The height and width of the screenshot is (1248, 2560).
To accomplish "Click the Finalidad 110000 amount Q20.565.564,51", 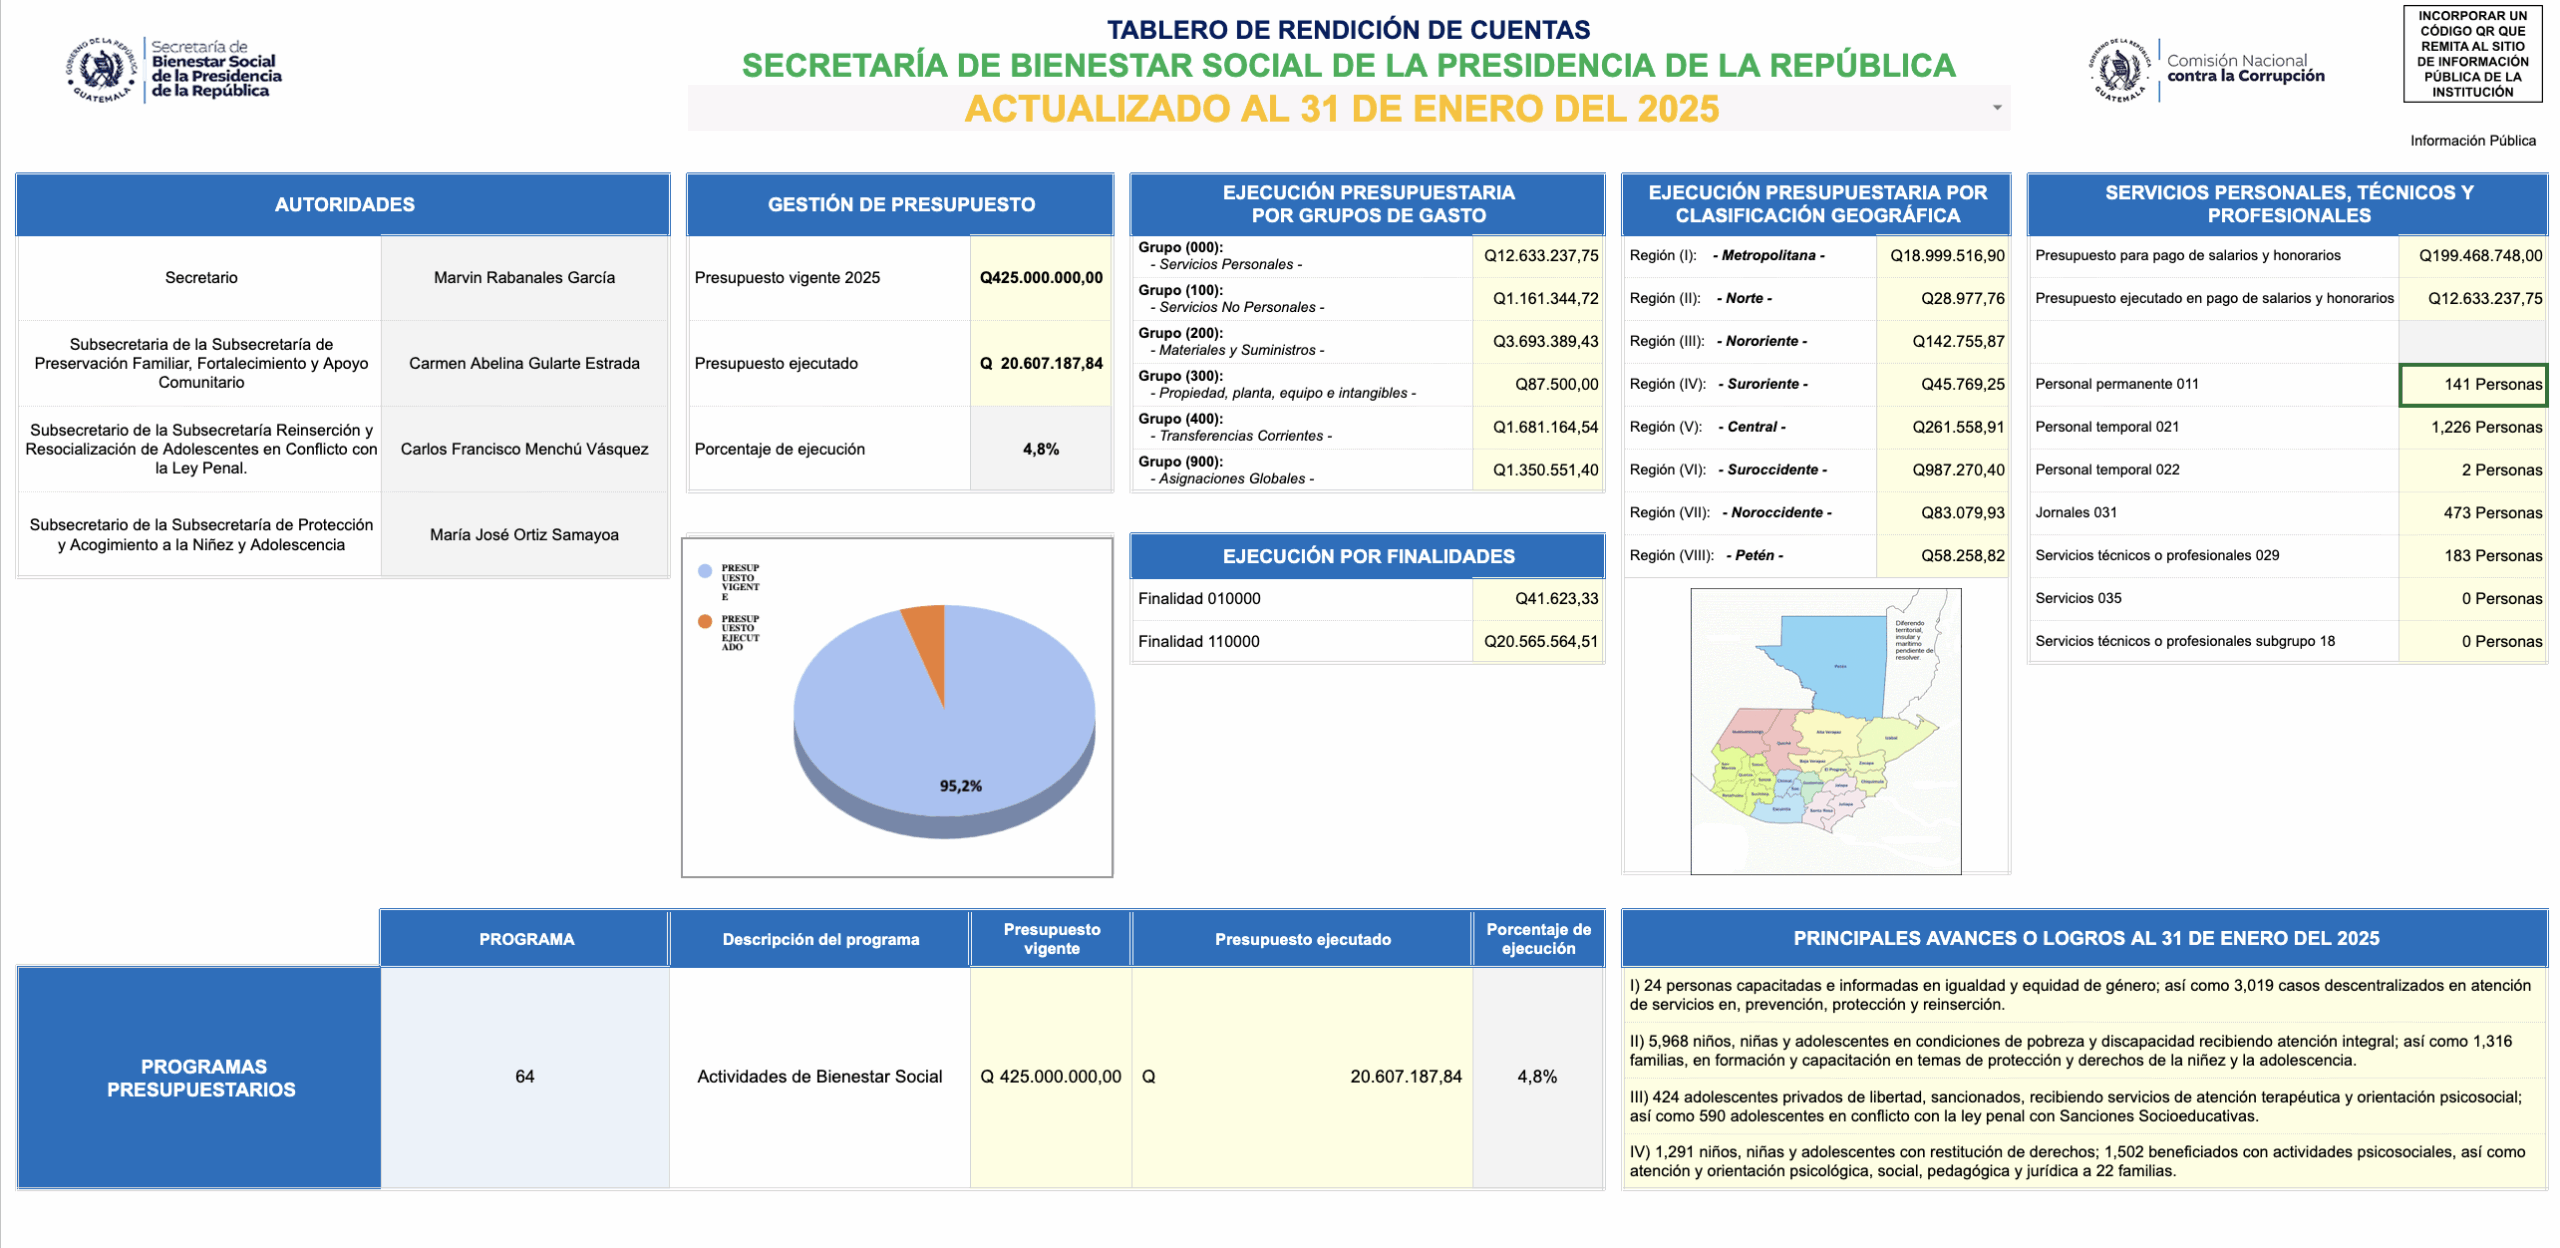I will [1539, 642].
